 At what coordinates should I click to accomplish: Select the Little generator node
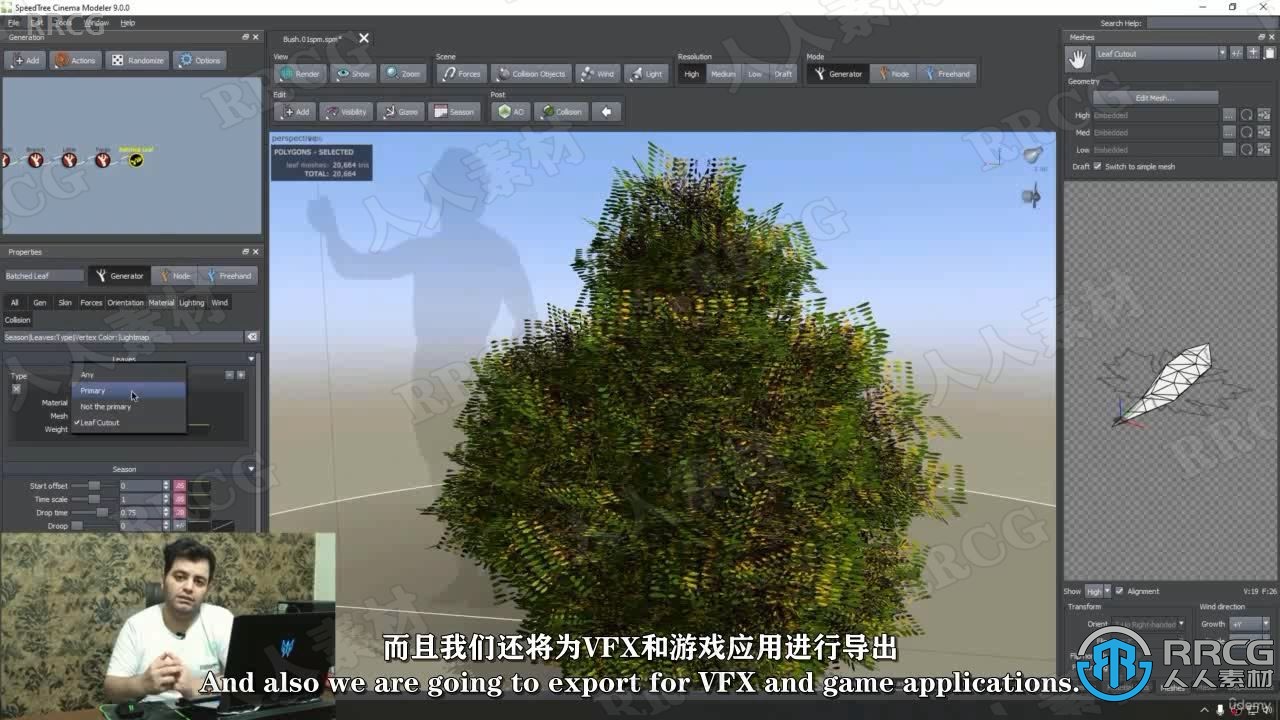coord(69,159)
